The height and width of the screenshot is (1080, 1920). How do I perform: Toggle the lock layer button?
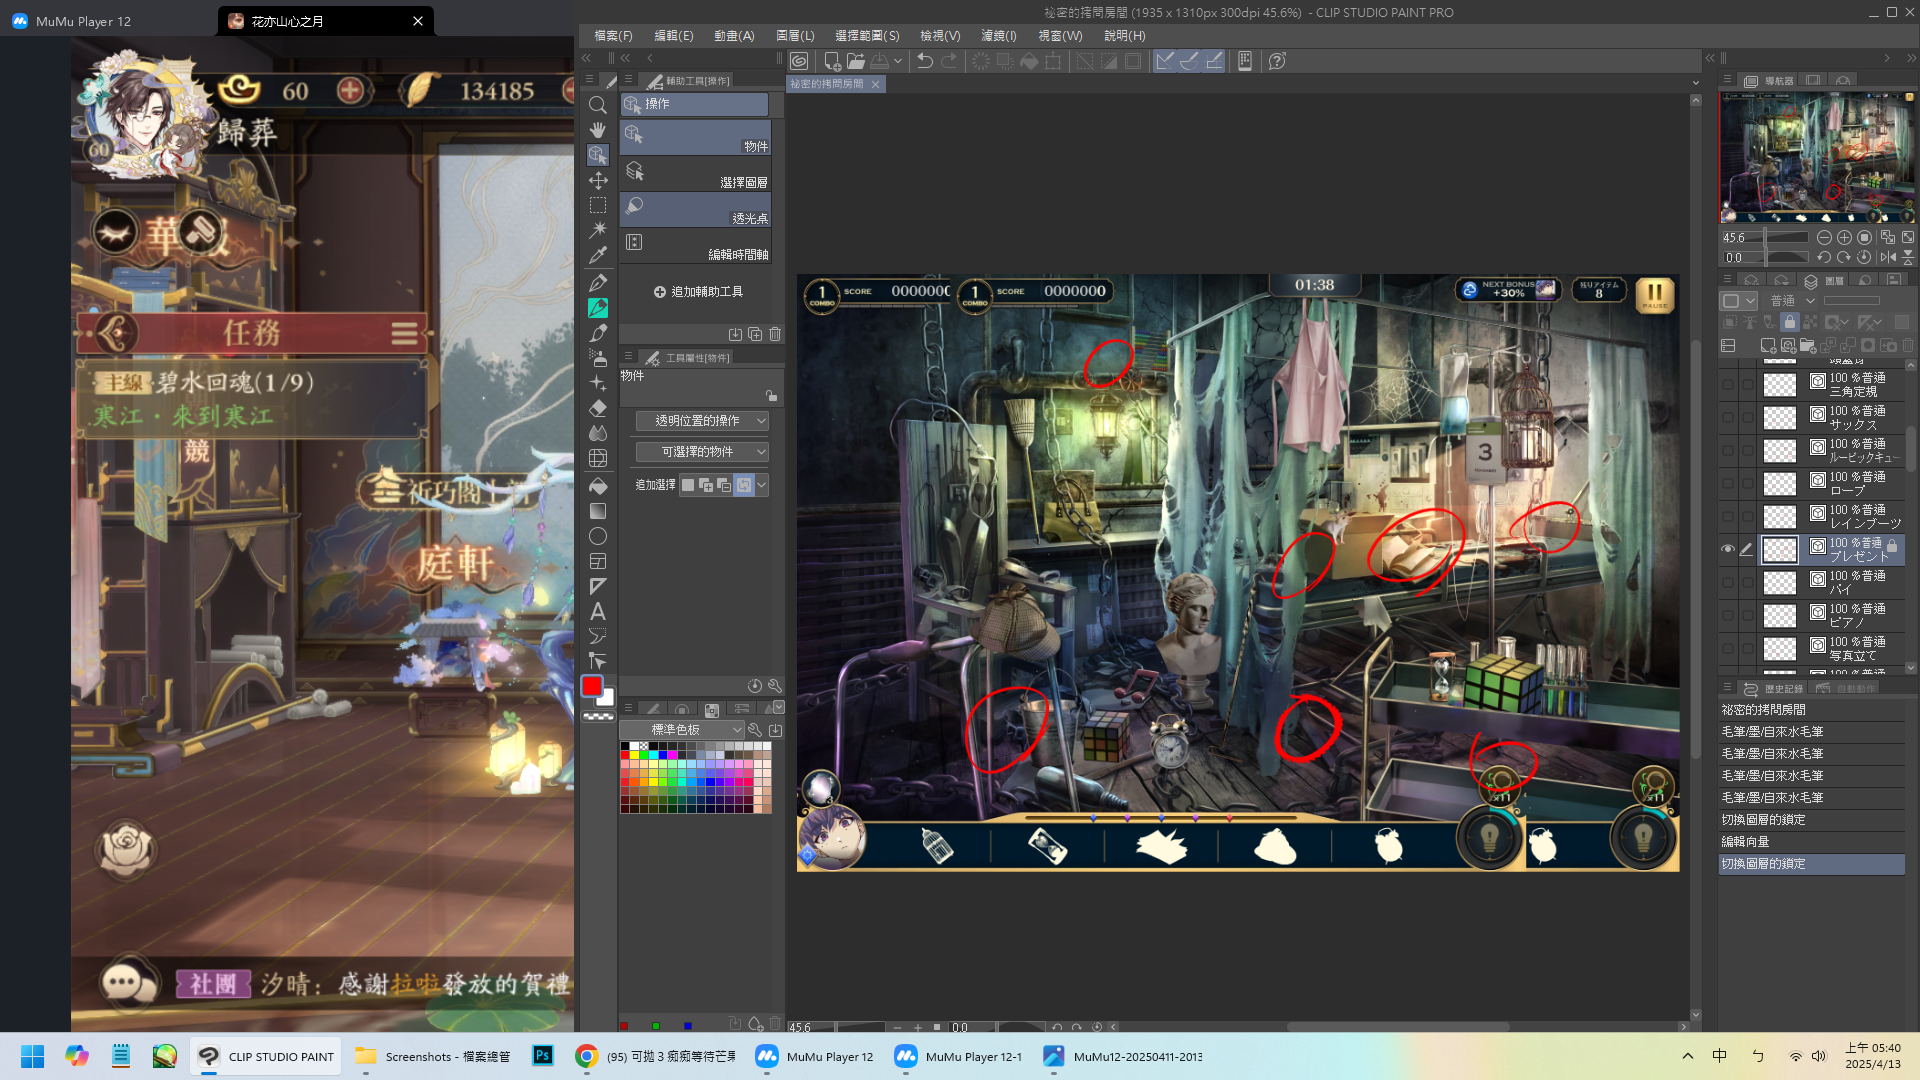pyautogui.click(x=1790, y=322)
